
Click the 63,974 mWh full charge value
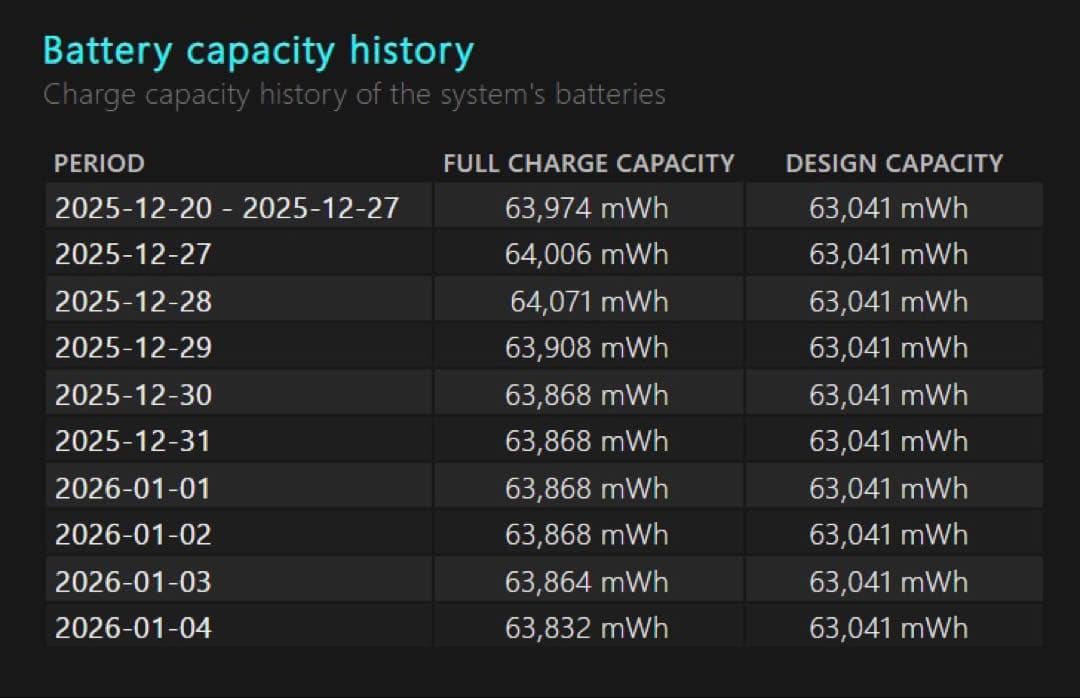point(587,208)
